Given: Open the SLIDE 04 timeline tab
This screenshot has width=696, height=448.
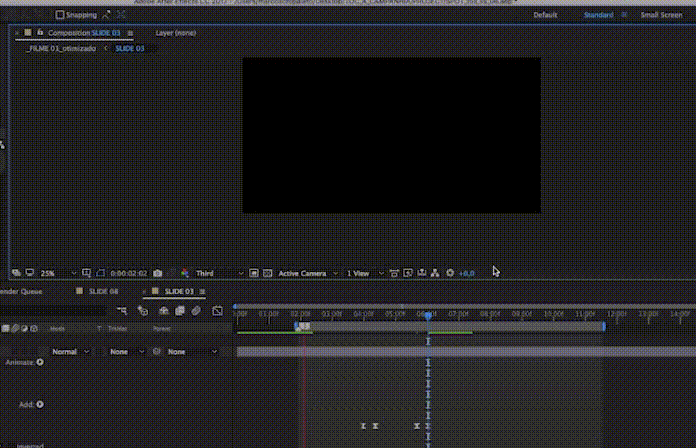Looking at the screenshot, I should pos(103,291).
